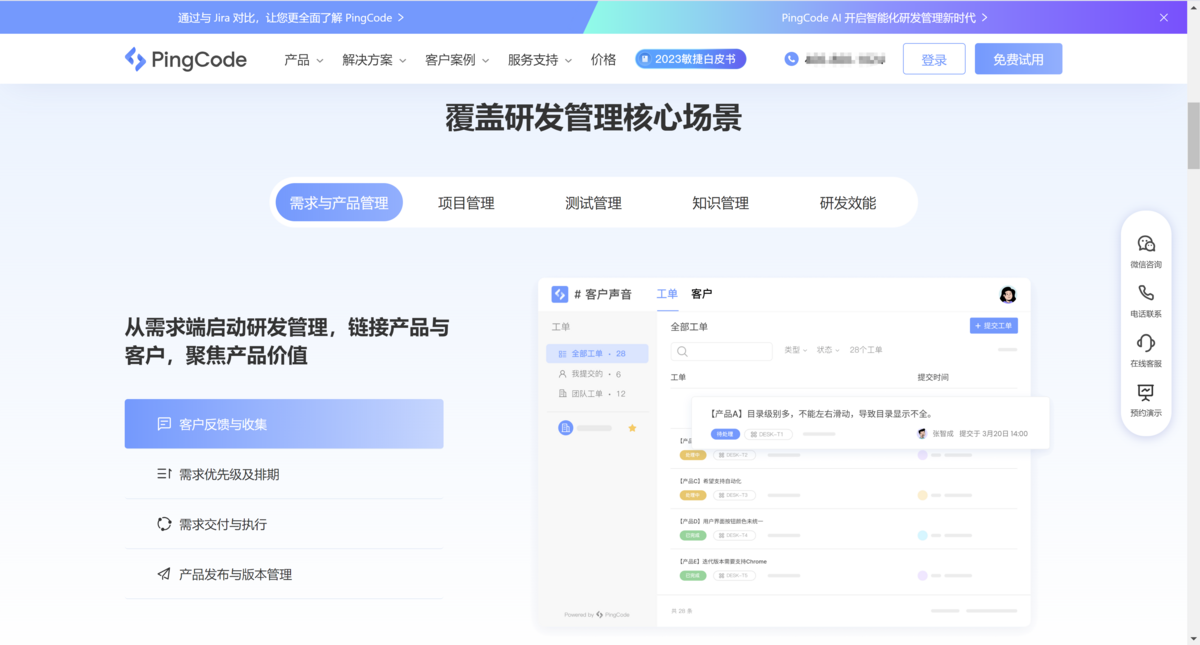Click the ticket search input field
The height and width of the screenshot is (645, 1200).
coord(721,351)
